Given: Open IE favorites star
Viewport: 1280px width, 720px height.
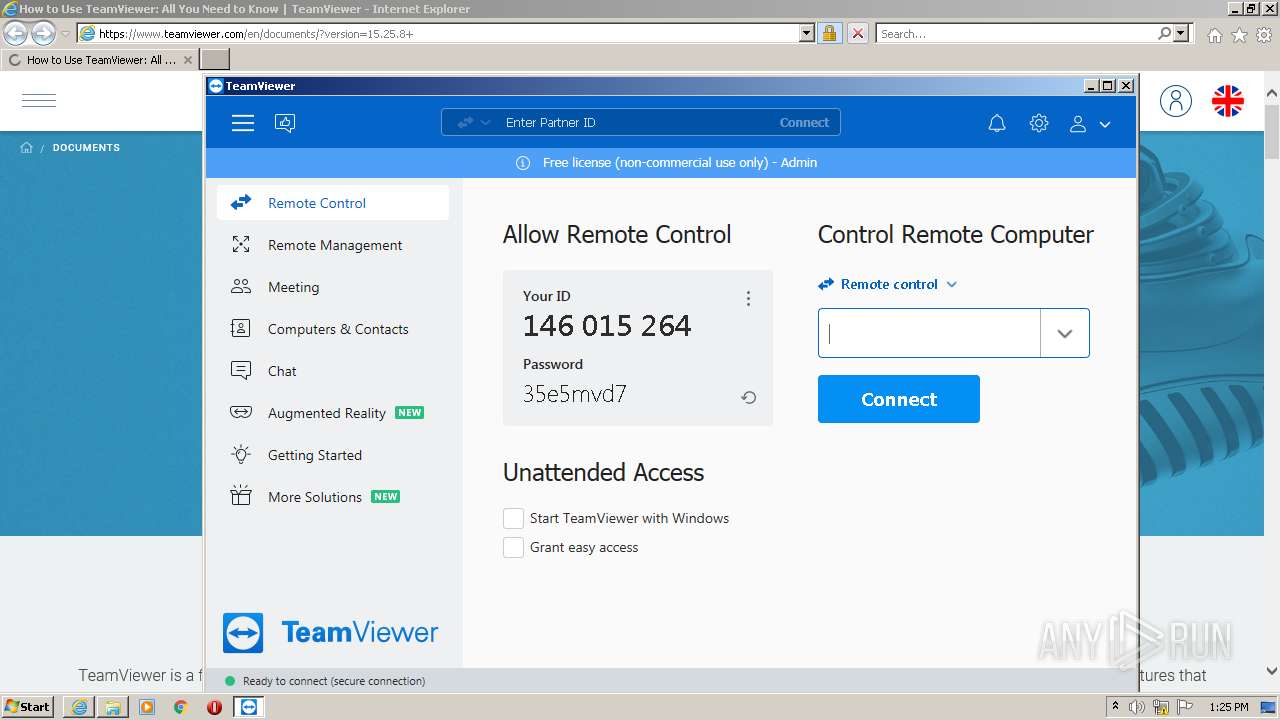Looking at the screenshot, I should click(x=1239, y=35).
